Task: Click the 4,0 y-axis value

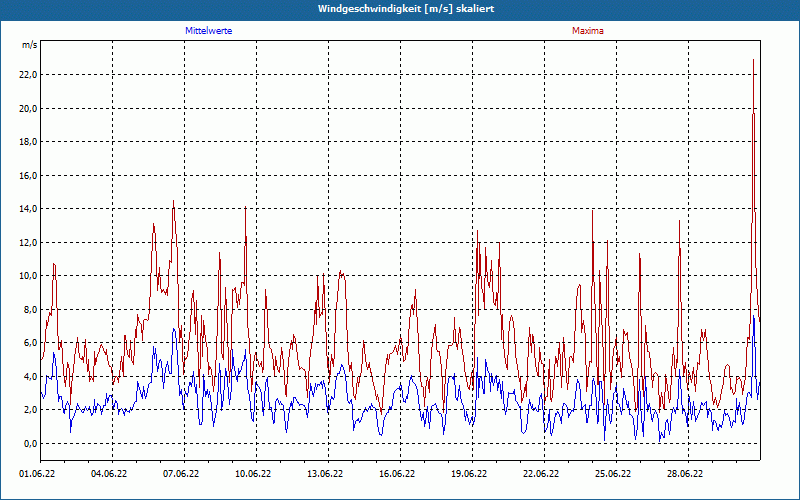Action: (x=30, y=377)
